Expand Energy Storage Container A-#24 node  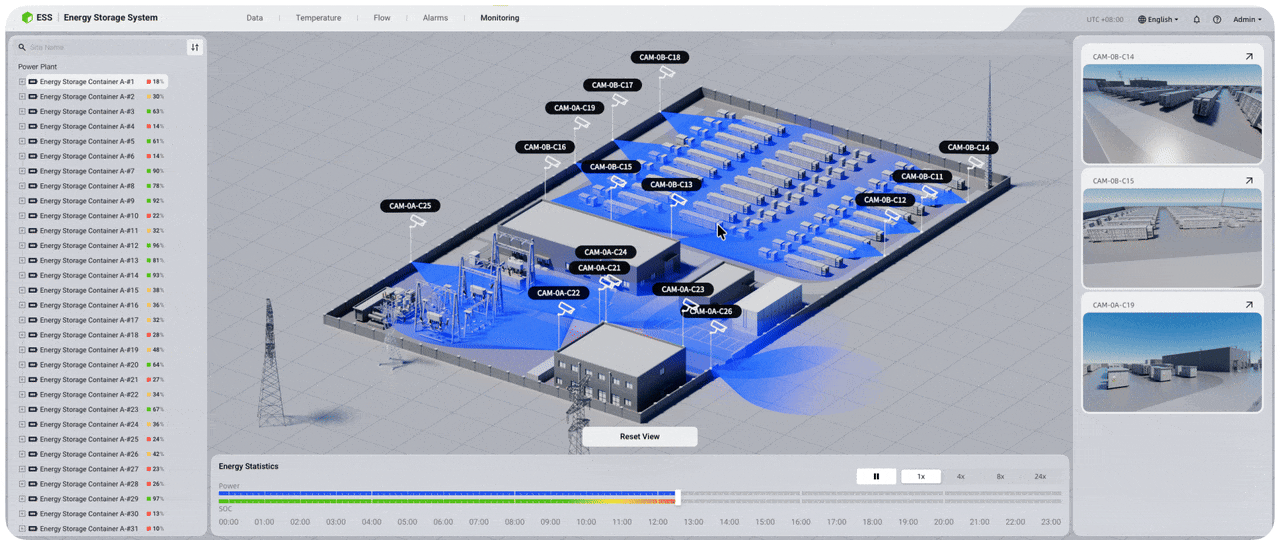(x=22, y=424)
